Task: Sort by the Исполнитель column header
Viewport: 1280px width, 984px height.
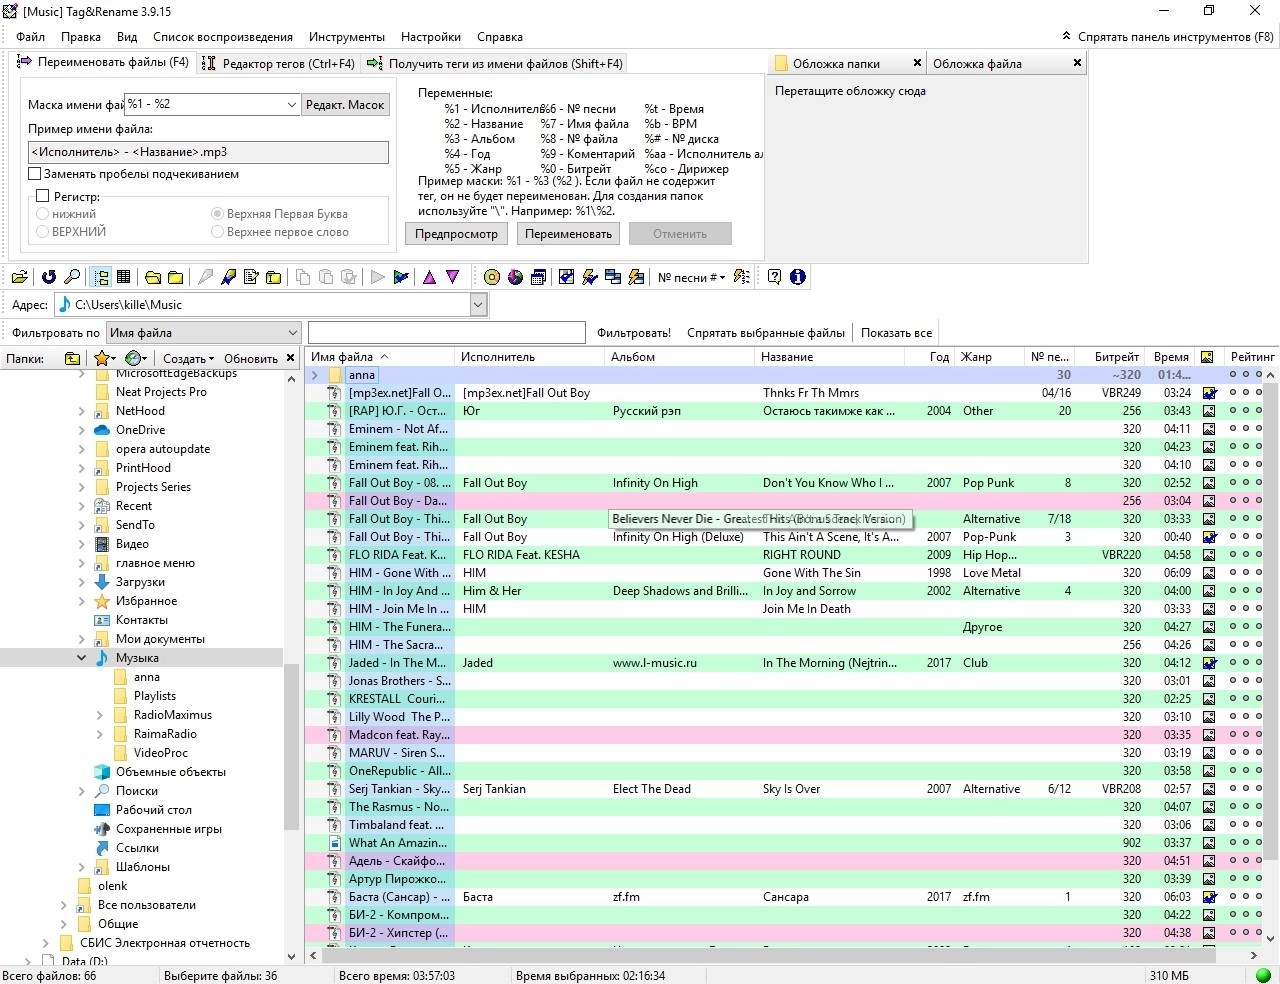Action: pos(530,357)
